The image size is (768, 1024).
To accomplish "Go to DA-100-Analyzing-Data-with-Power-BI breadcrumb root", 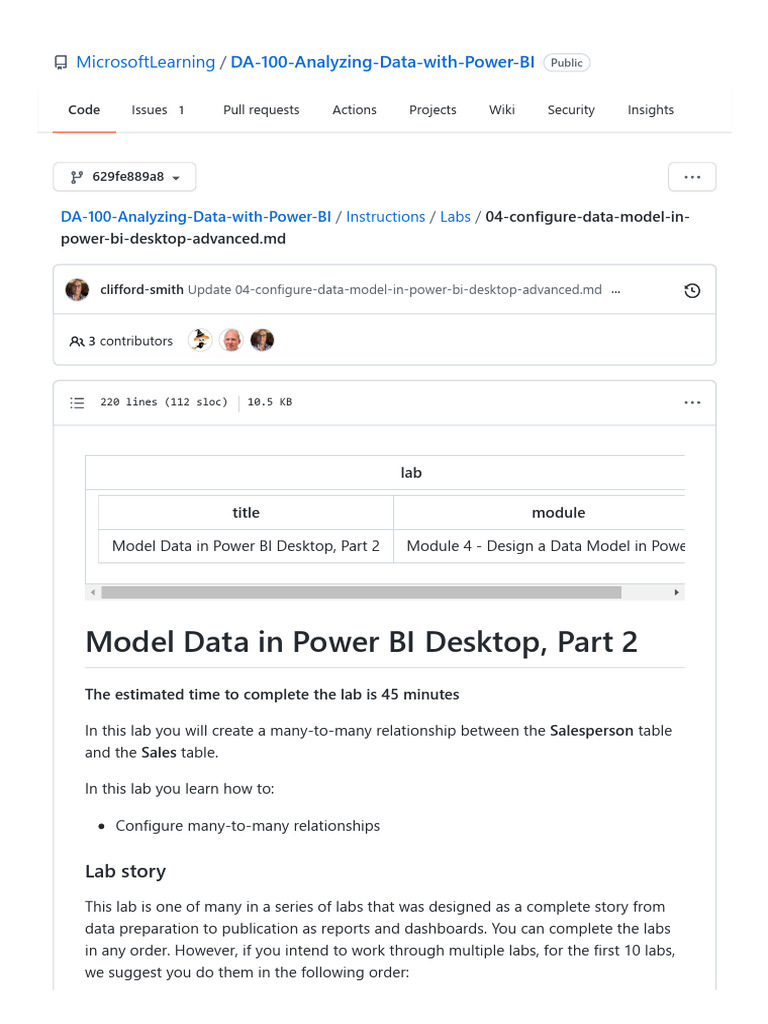I will 196,217.
